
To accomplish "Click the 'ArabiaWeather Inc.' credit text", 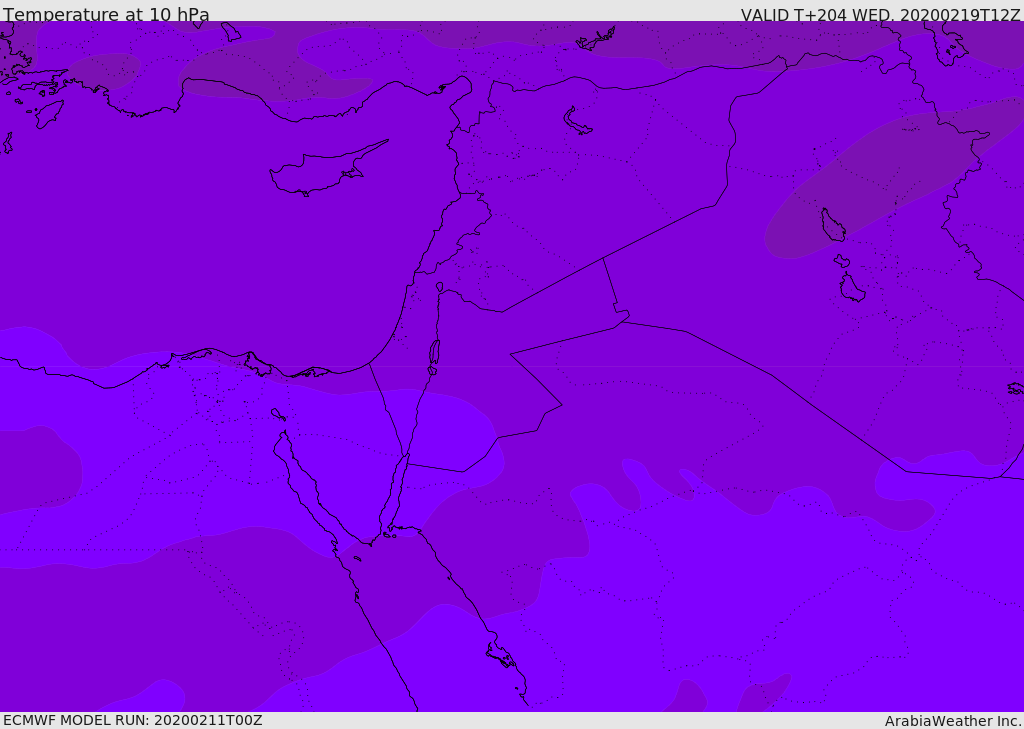I will (954, 721).
